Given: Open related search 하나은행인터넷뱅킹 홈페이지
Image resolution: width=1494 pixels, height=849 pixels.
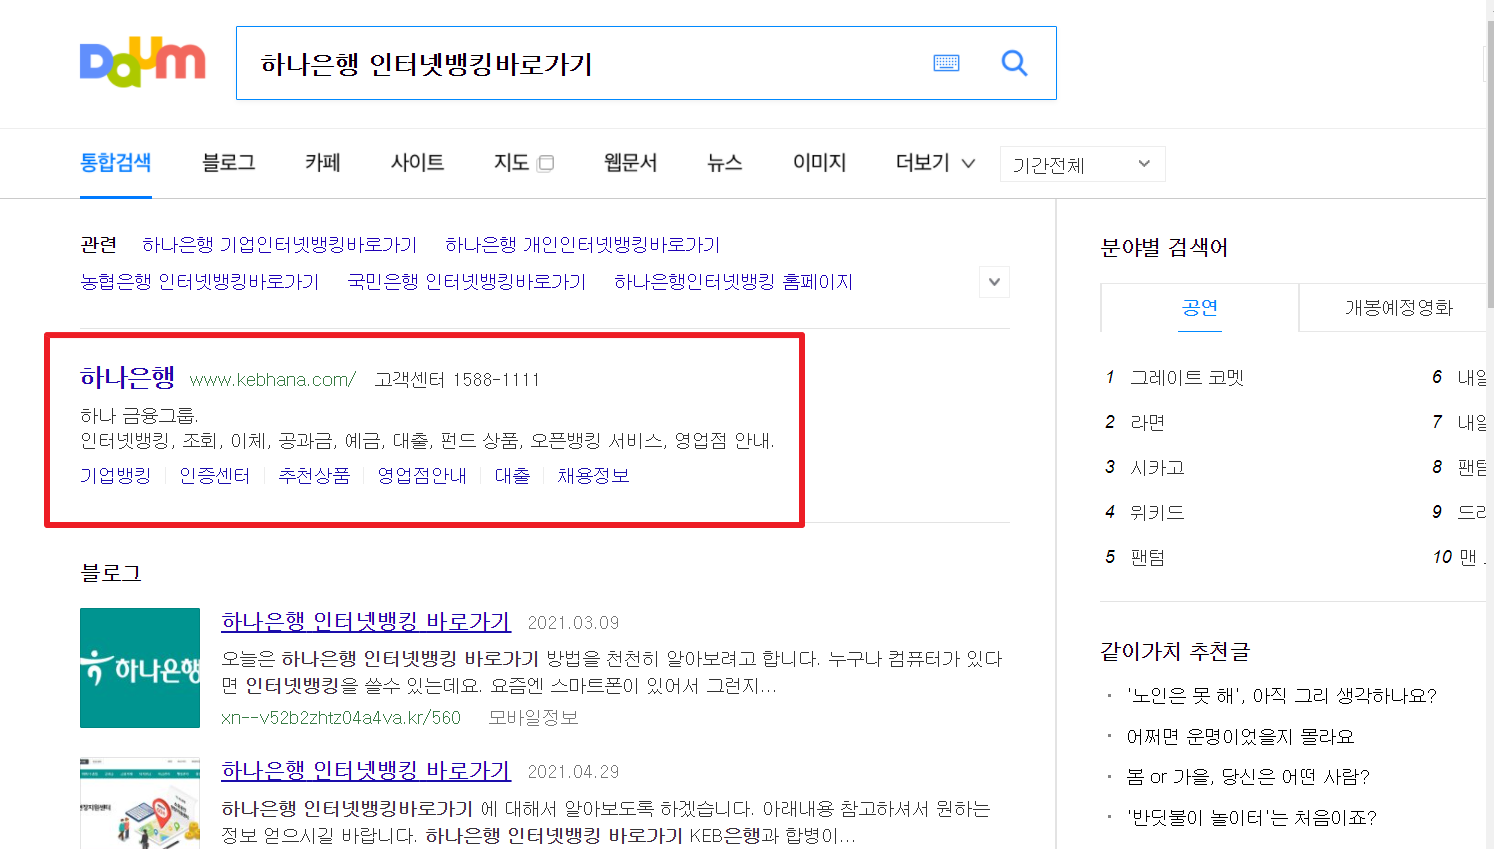Looking at the screenshot, I should [733, 282].
